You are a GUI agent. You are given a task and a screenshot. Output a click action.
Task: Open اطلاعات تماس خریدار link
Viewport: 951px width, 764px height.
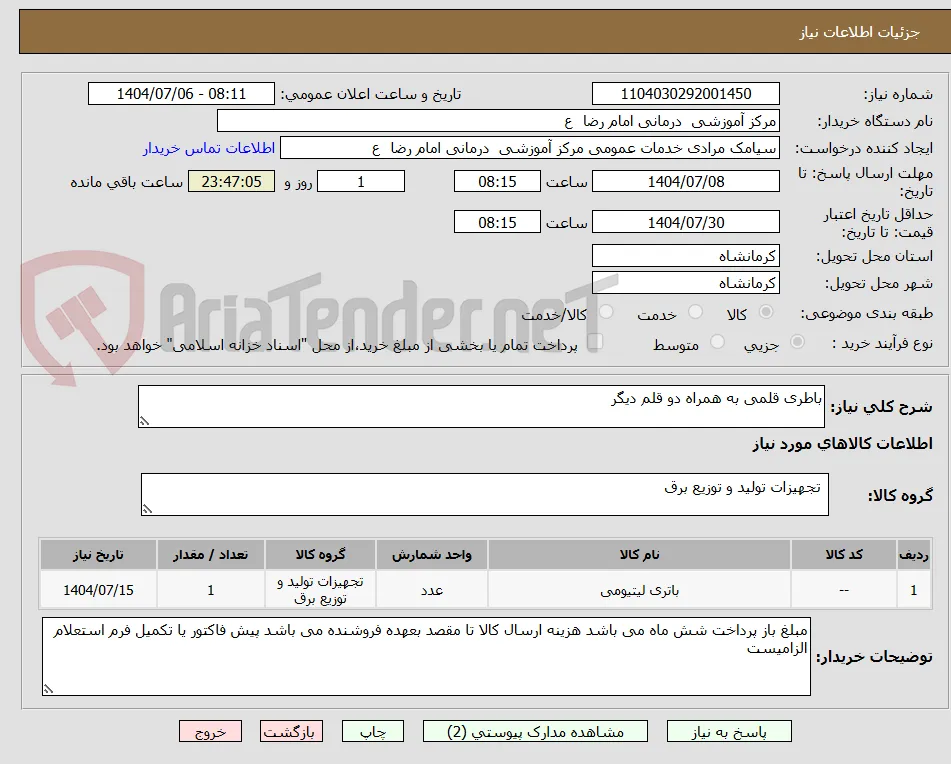point(209,149)
